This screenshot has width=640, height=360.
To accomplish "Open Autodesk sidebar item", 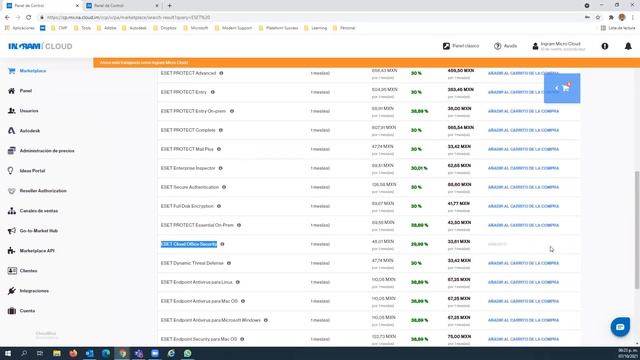I will tap(24, 131).
